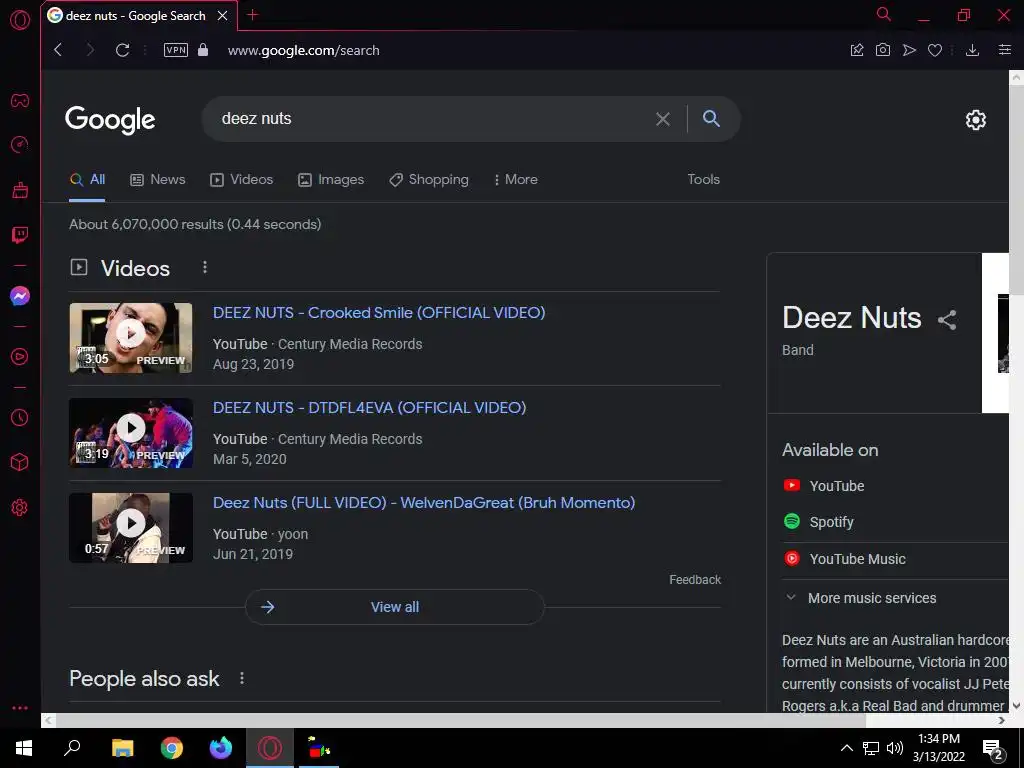Open Google Chrome from taskbar
This screenshot has height=768, width=1024.
[172, 748]
